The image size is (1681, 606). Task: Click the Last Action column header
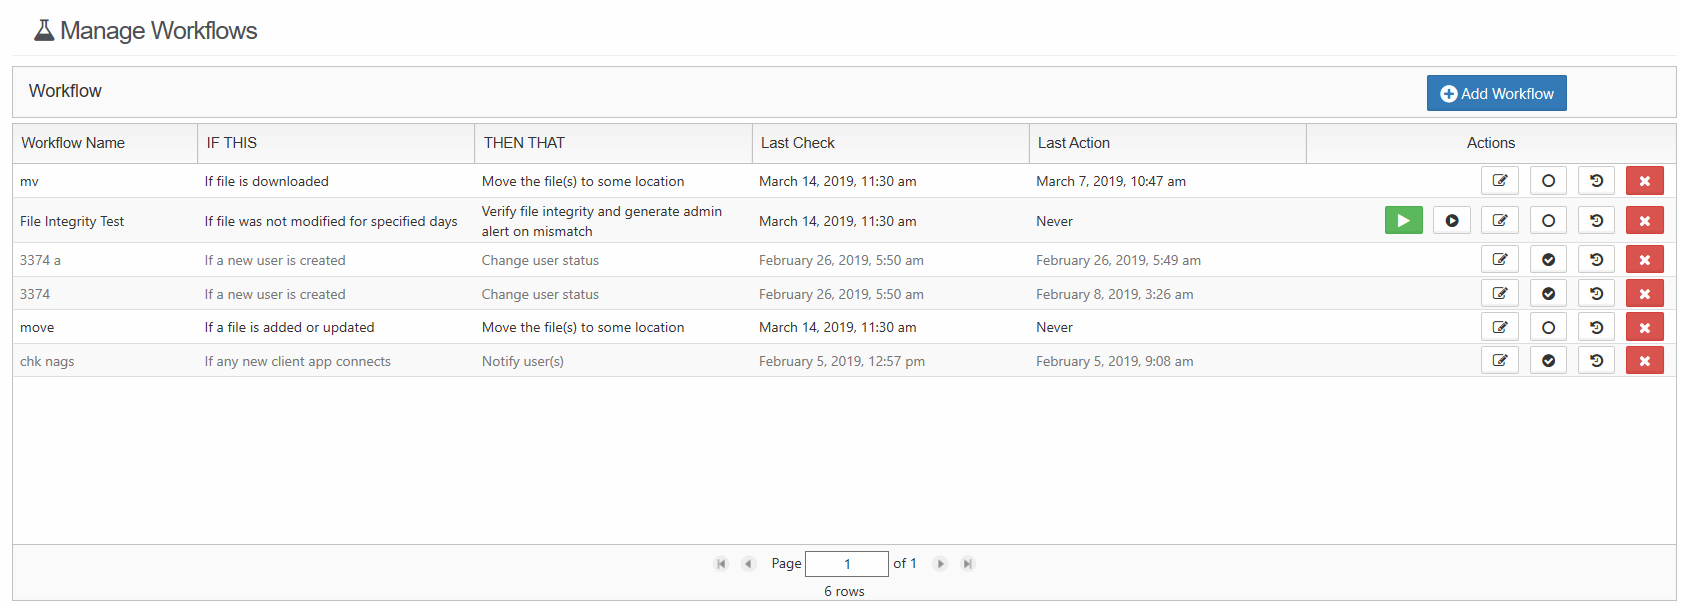tap(1167, 143)
